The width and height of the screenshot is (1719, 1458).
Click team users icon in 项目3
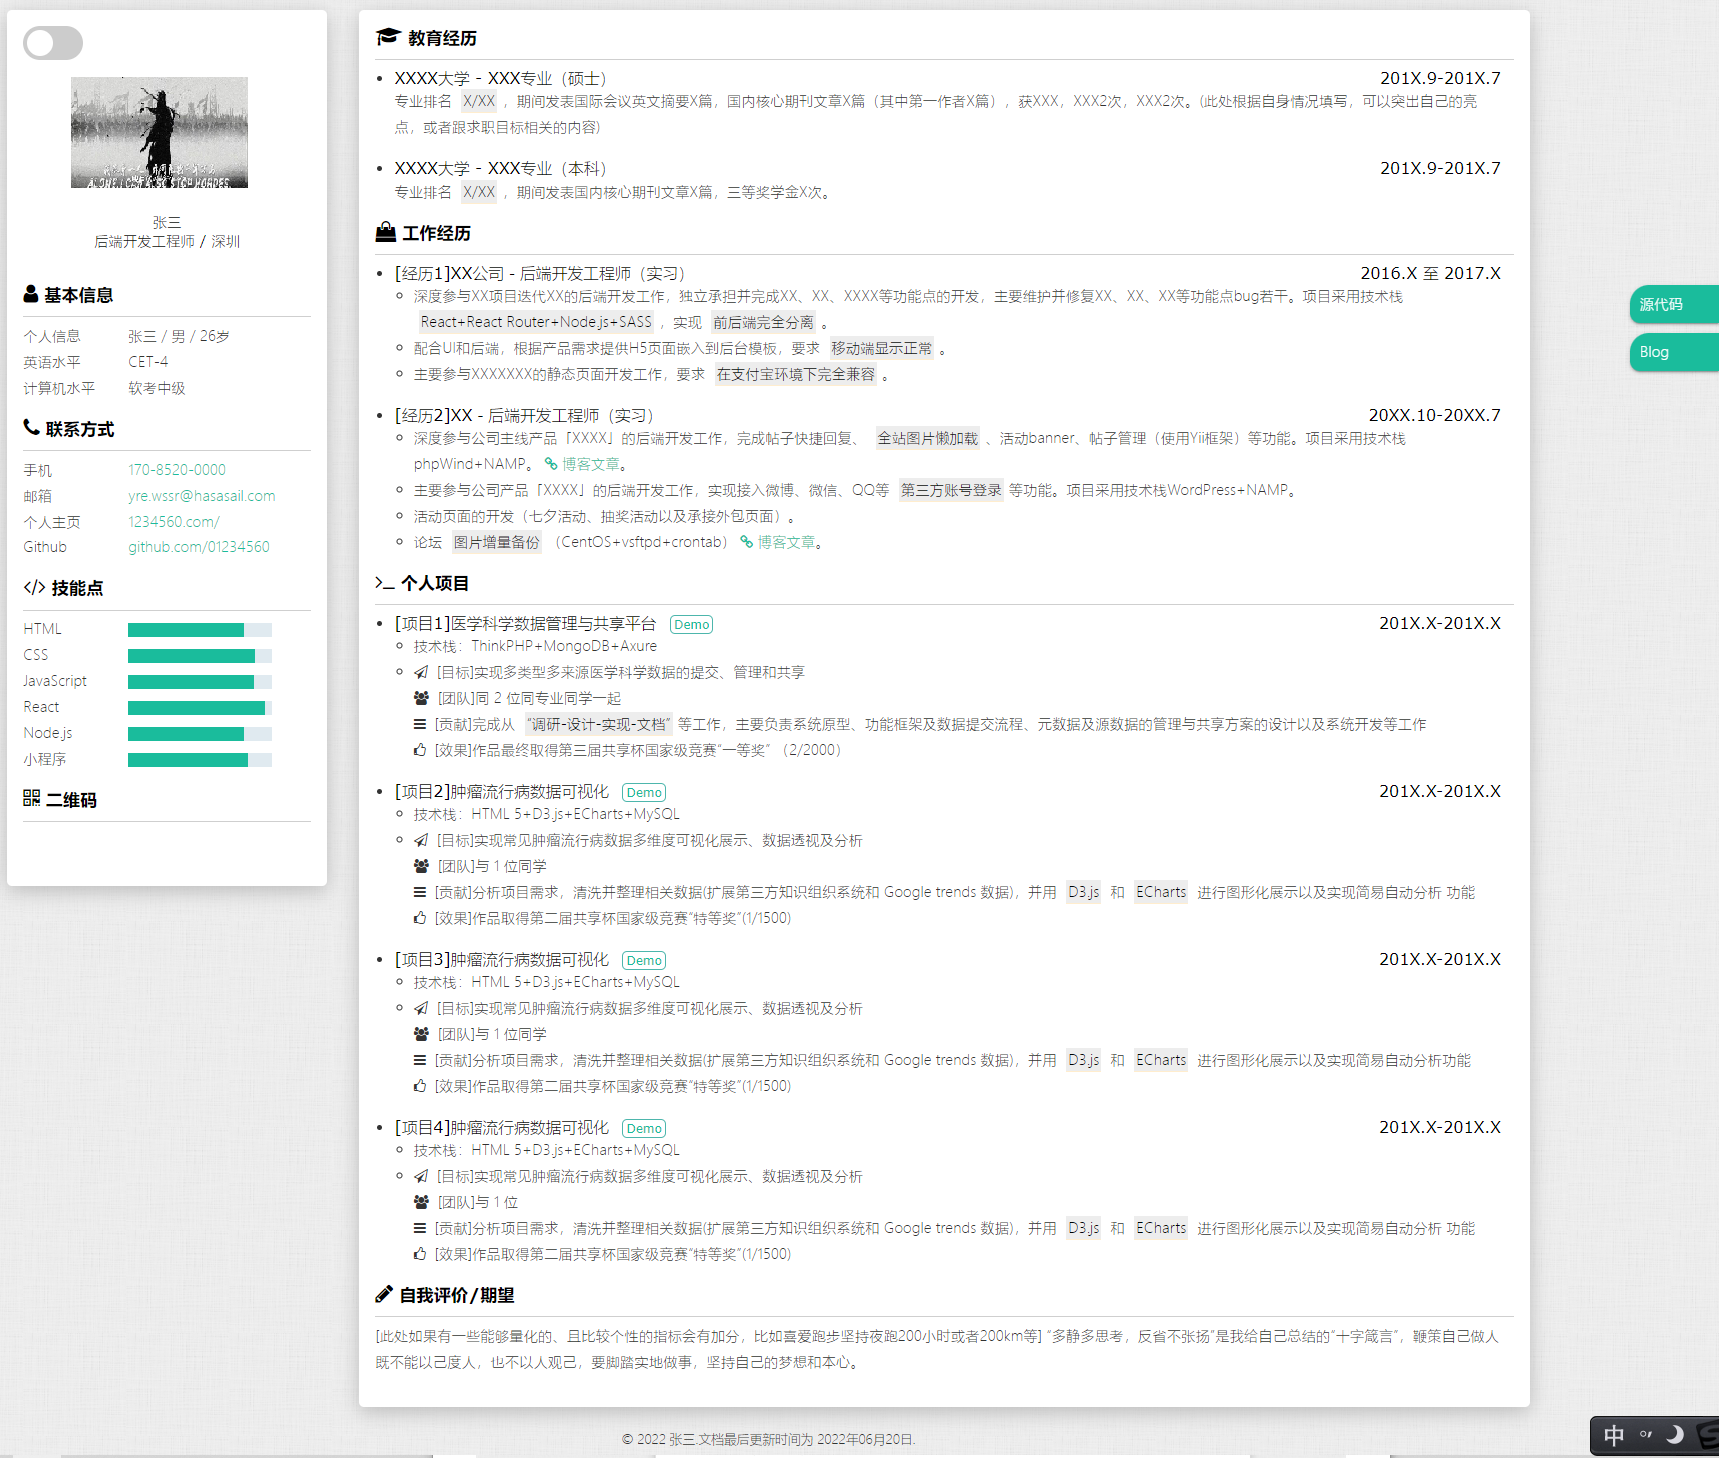421,1034
